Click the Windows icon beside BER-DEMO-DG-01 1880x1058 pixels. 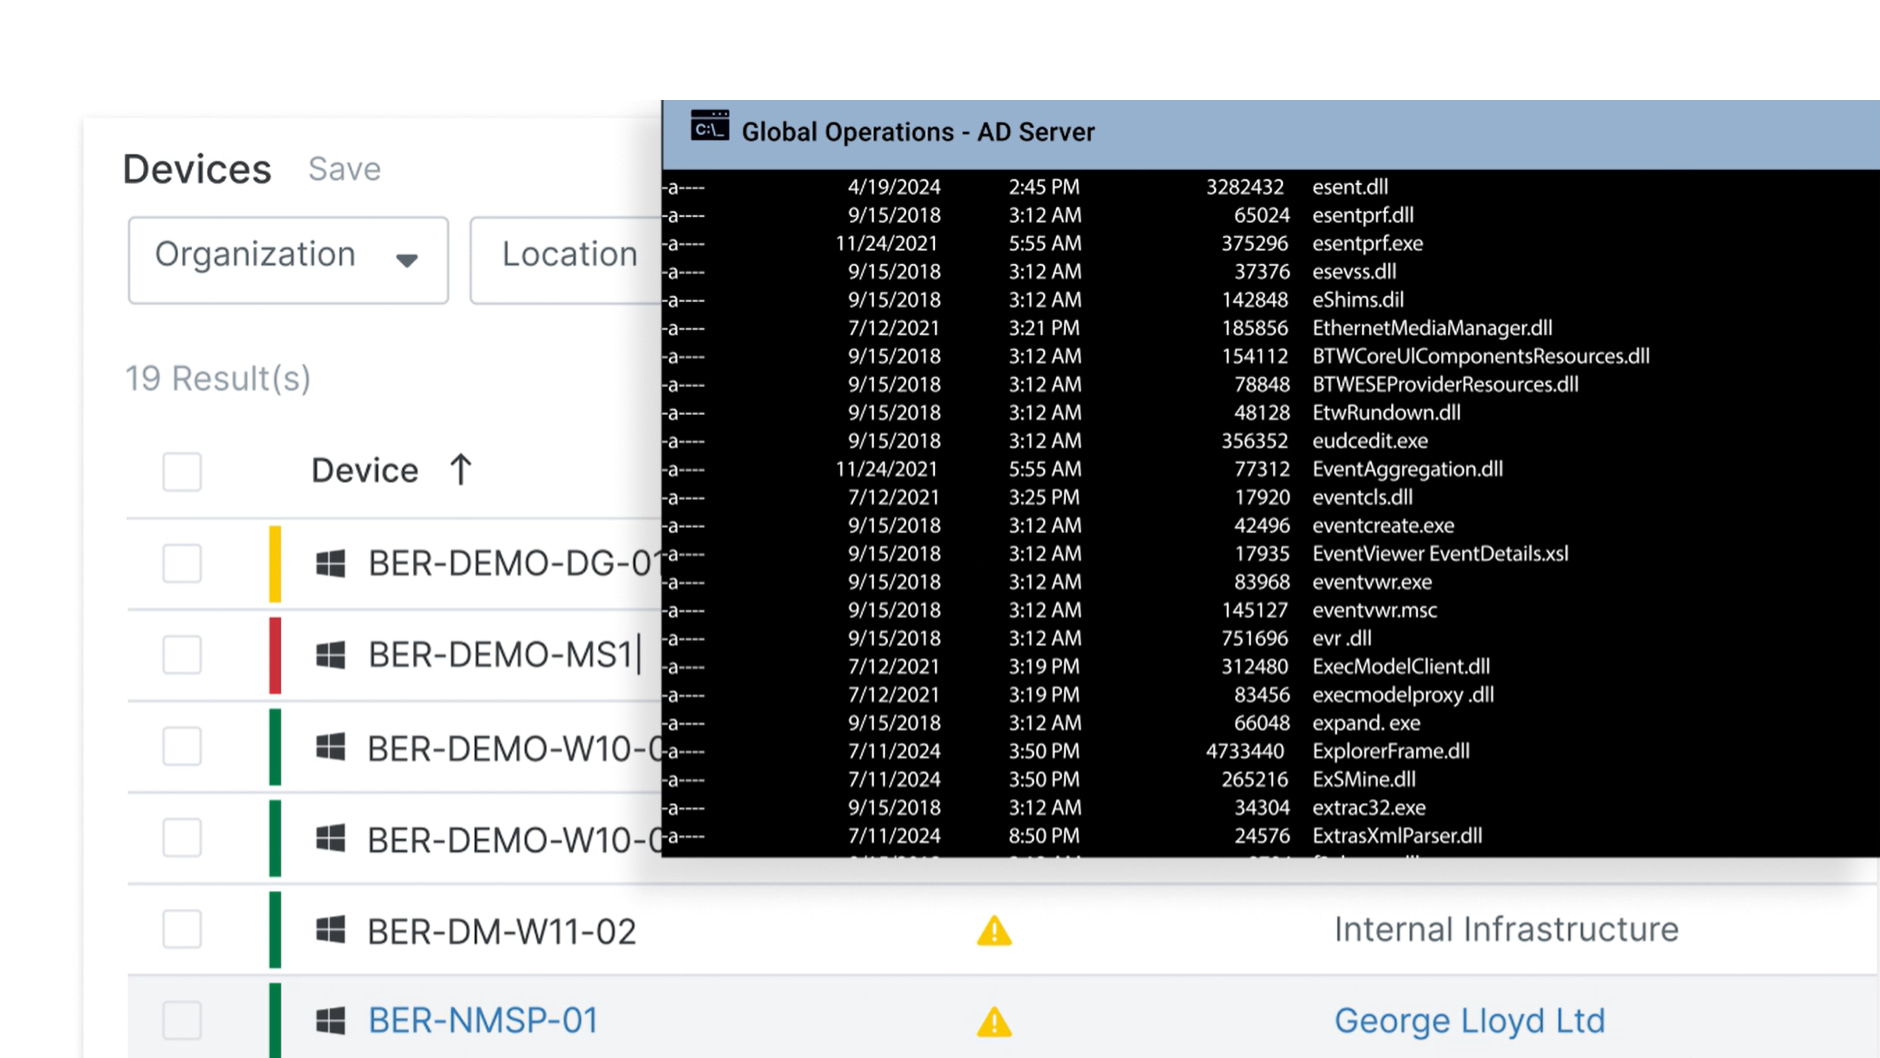332,563
